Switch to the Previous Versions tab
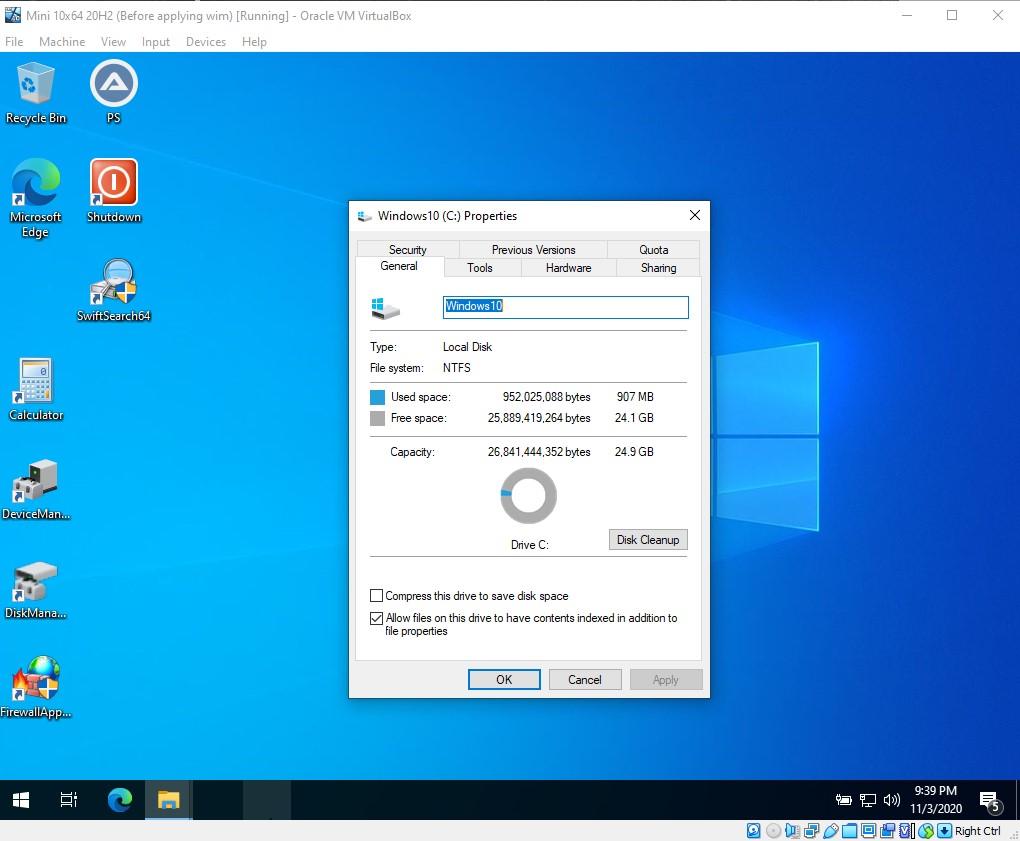Viewport: 1020px width, 841px height. click(533, 250)
